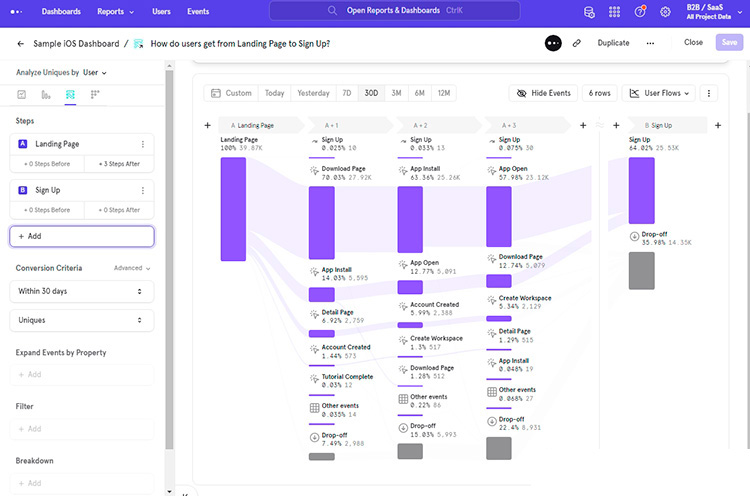
Task: Click the Retention report type icon
Action: 95,94
